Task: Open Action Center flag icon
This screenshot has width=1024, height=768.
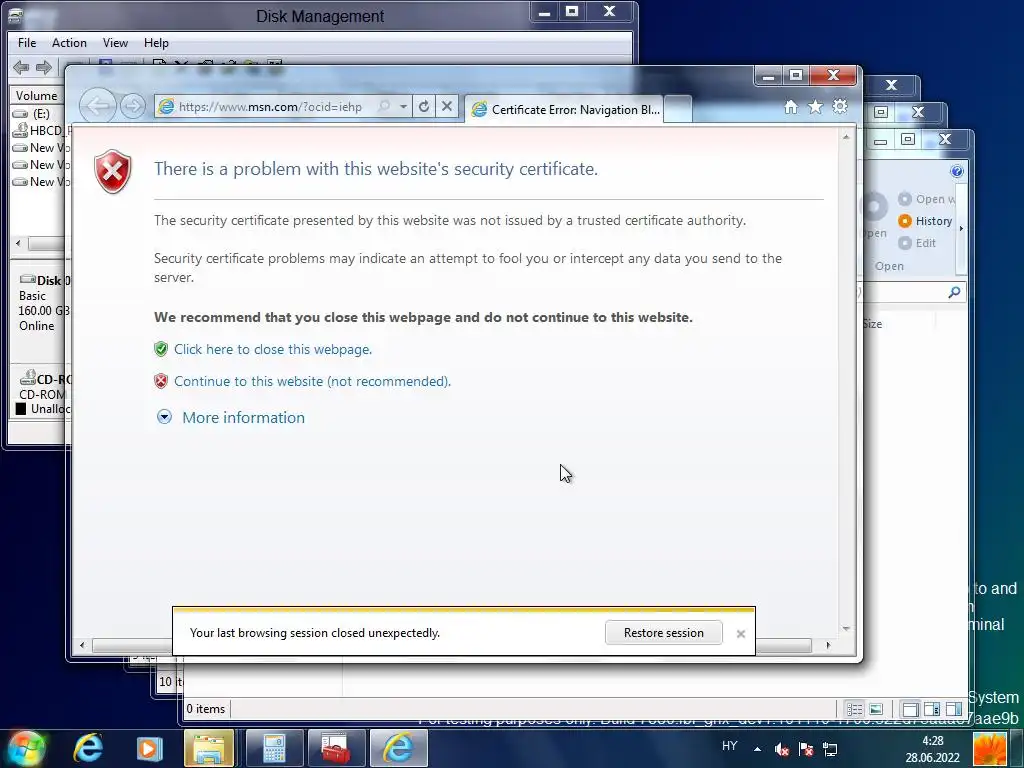Action: coord(806,749)
